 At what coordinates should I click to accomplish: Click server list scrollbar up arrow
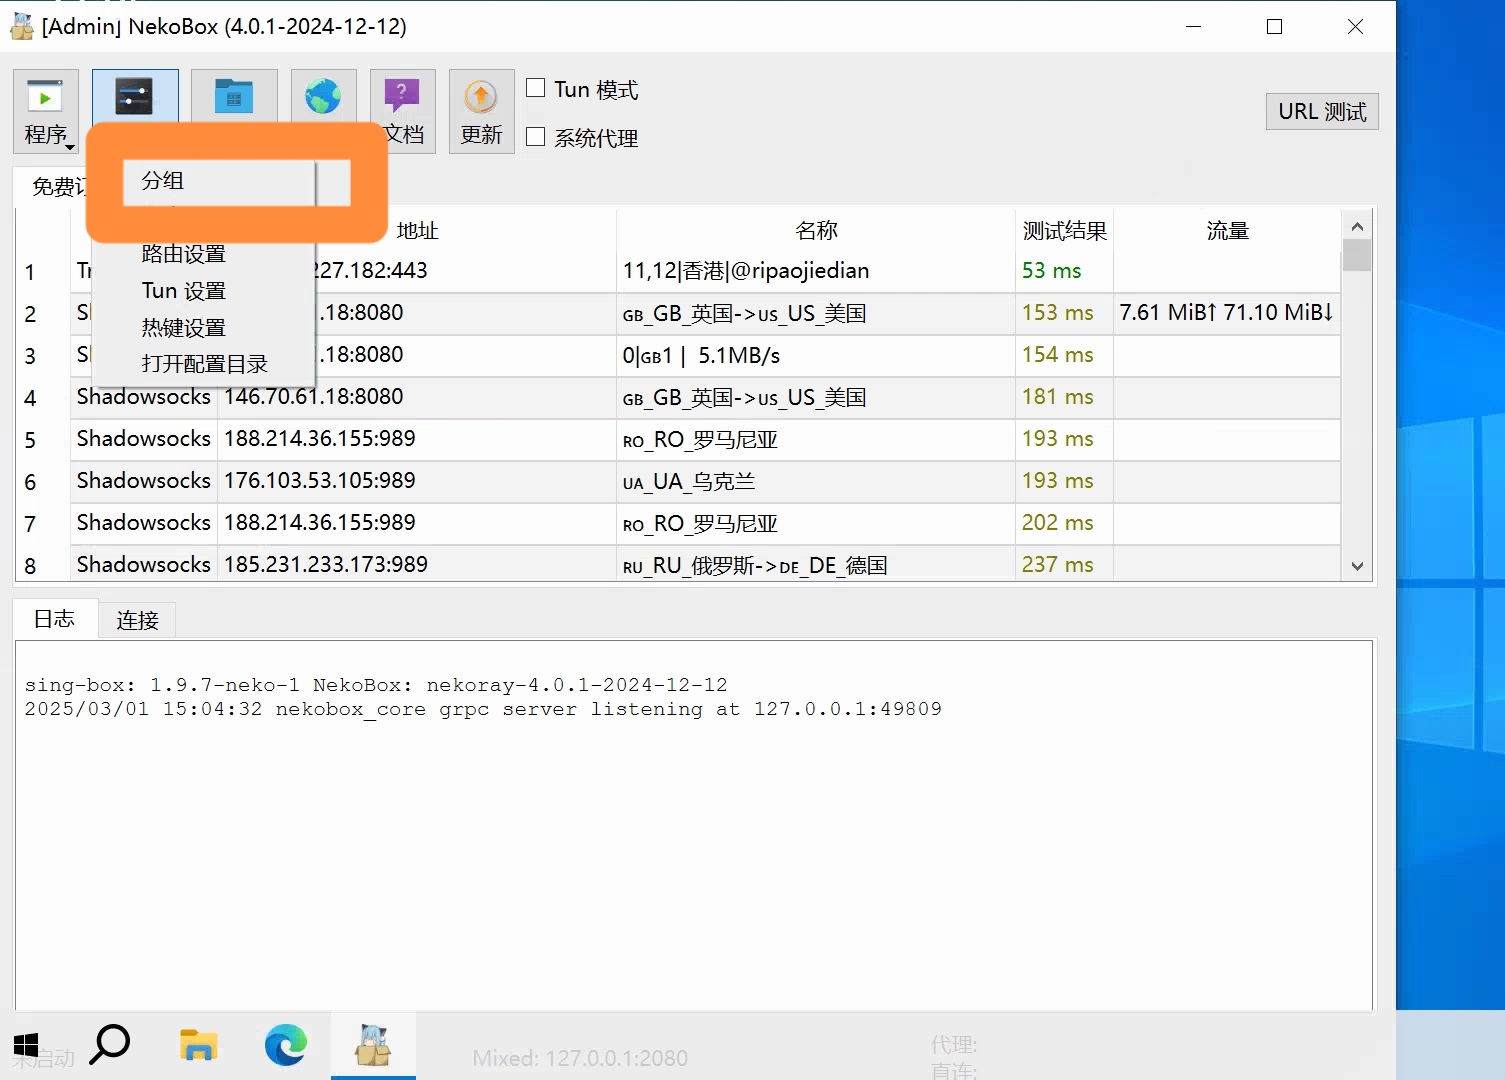pyautogui.click(x=1357, y=226)
